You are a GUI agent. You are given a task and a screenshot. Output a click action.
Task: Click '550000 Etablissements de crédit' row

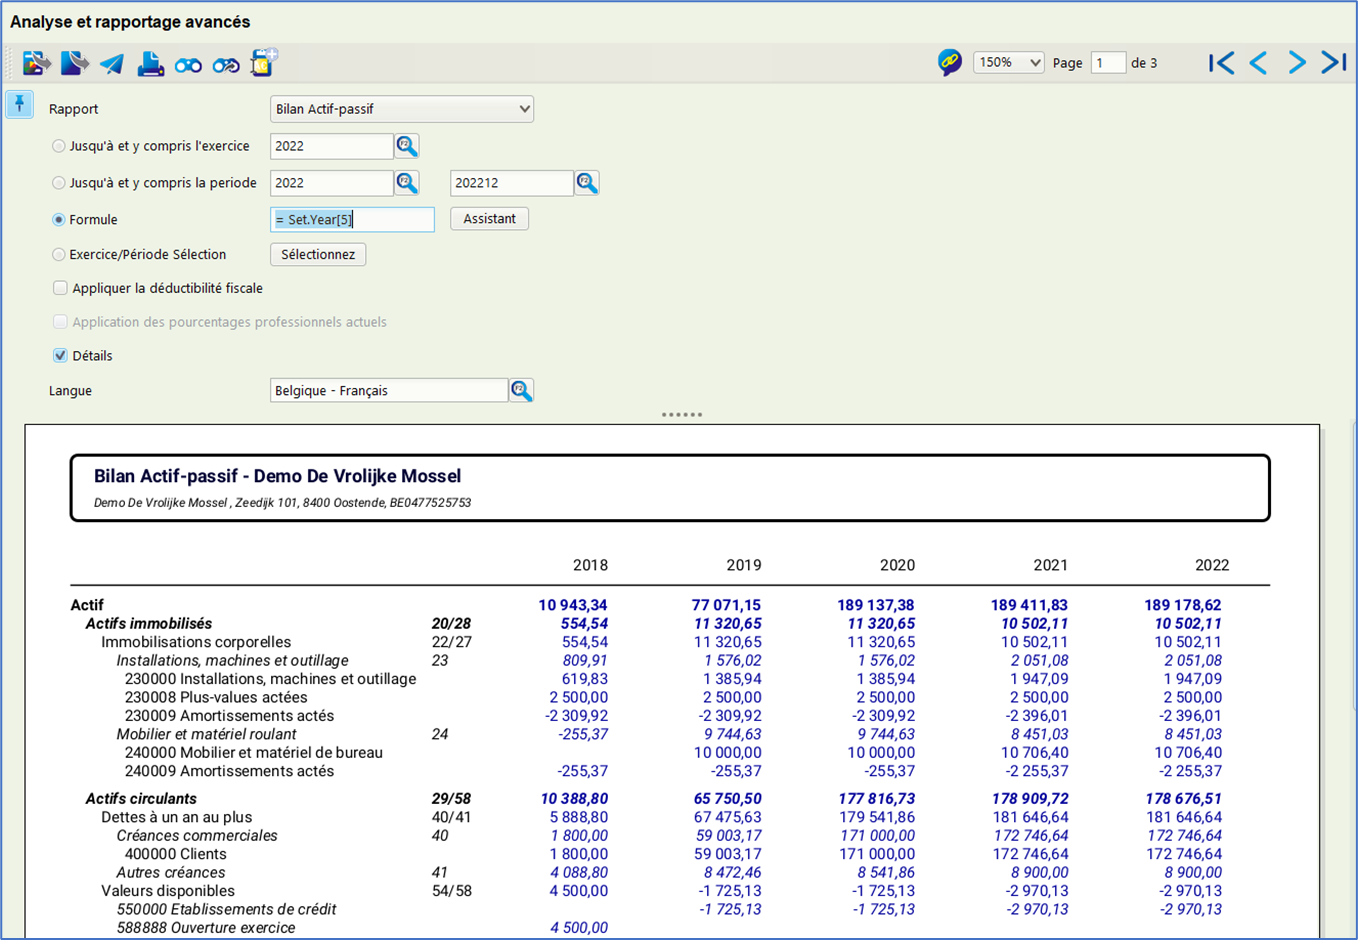pyautogui.click(x=227, y=910)
